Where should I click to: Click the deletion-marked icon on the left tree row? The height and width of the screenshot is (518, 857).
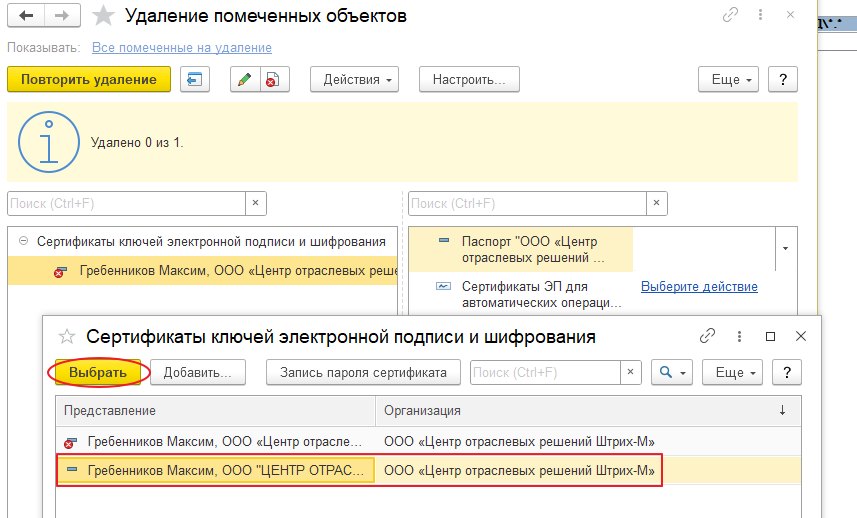(x=60, y=272)
